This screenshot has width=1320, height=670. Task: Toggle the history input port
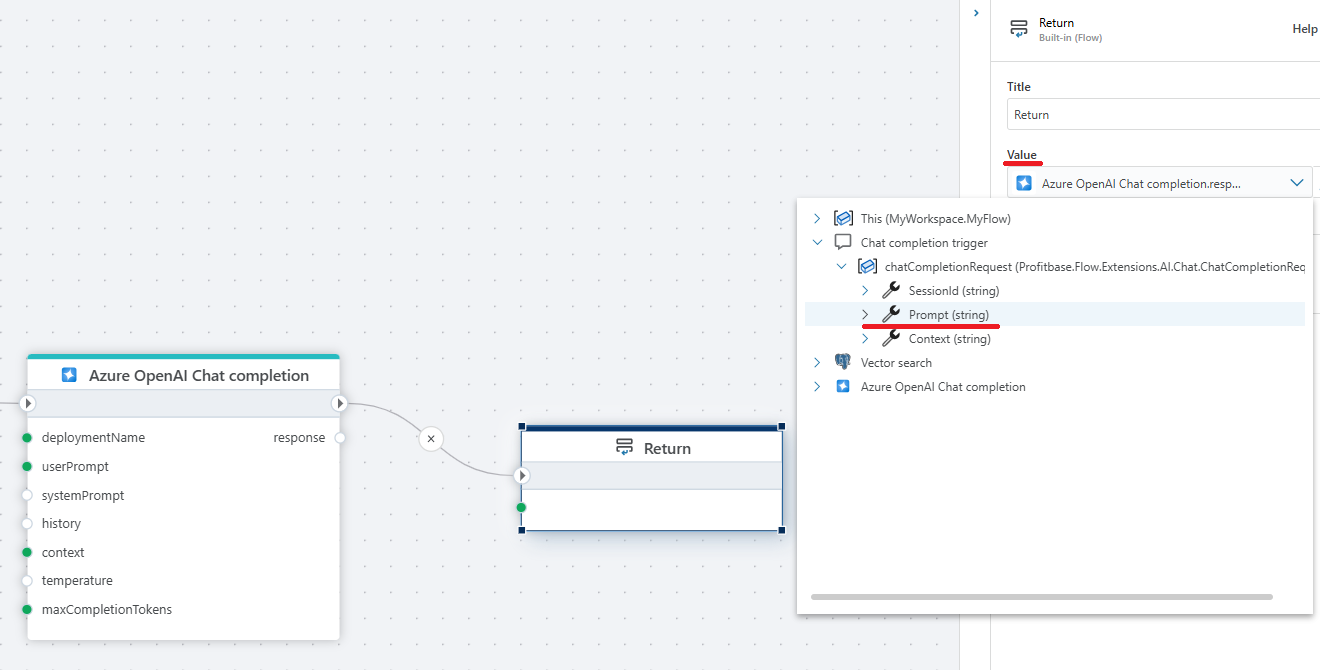point(28,524)
